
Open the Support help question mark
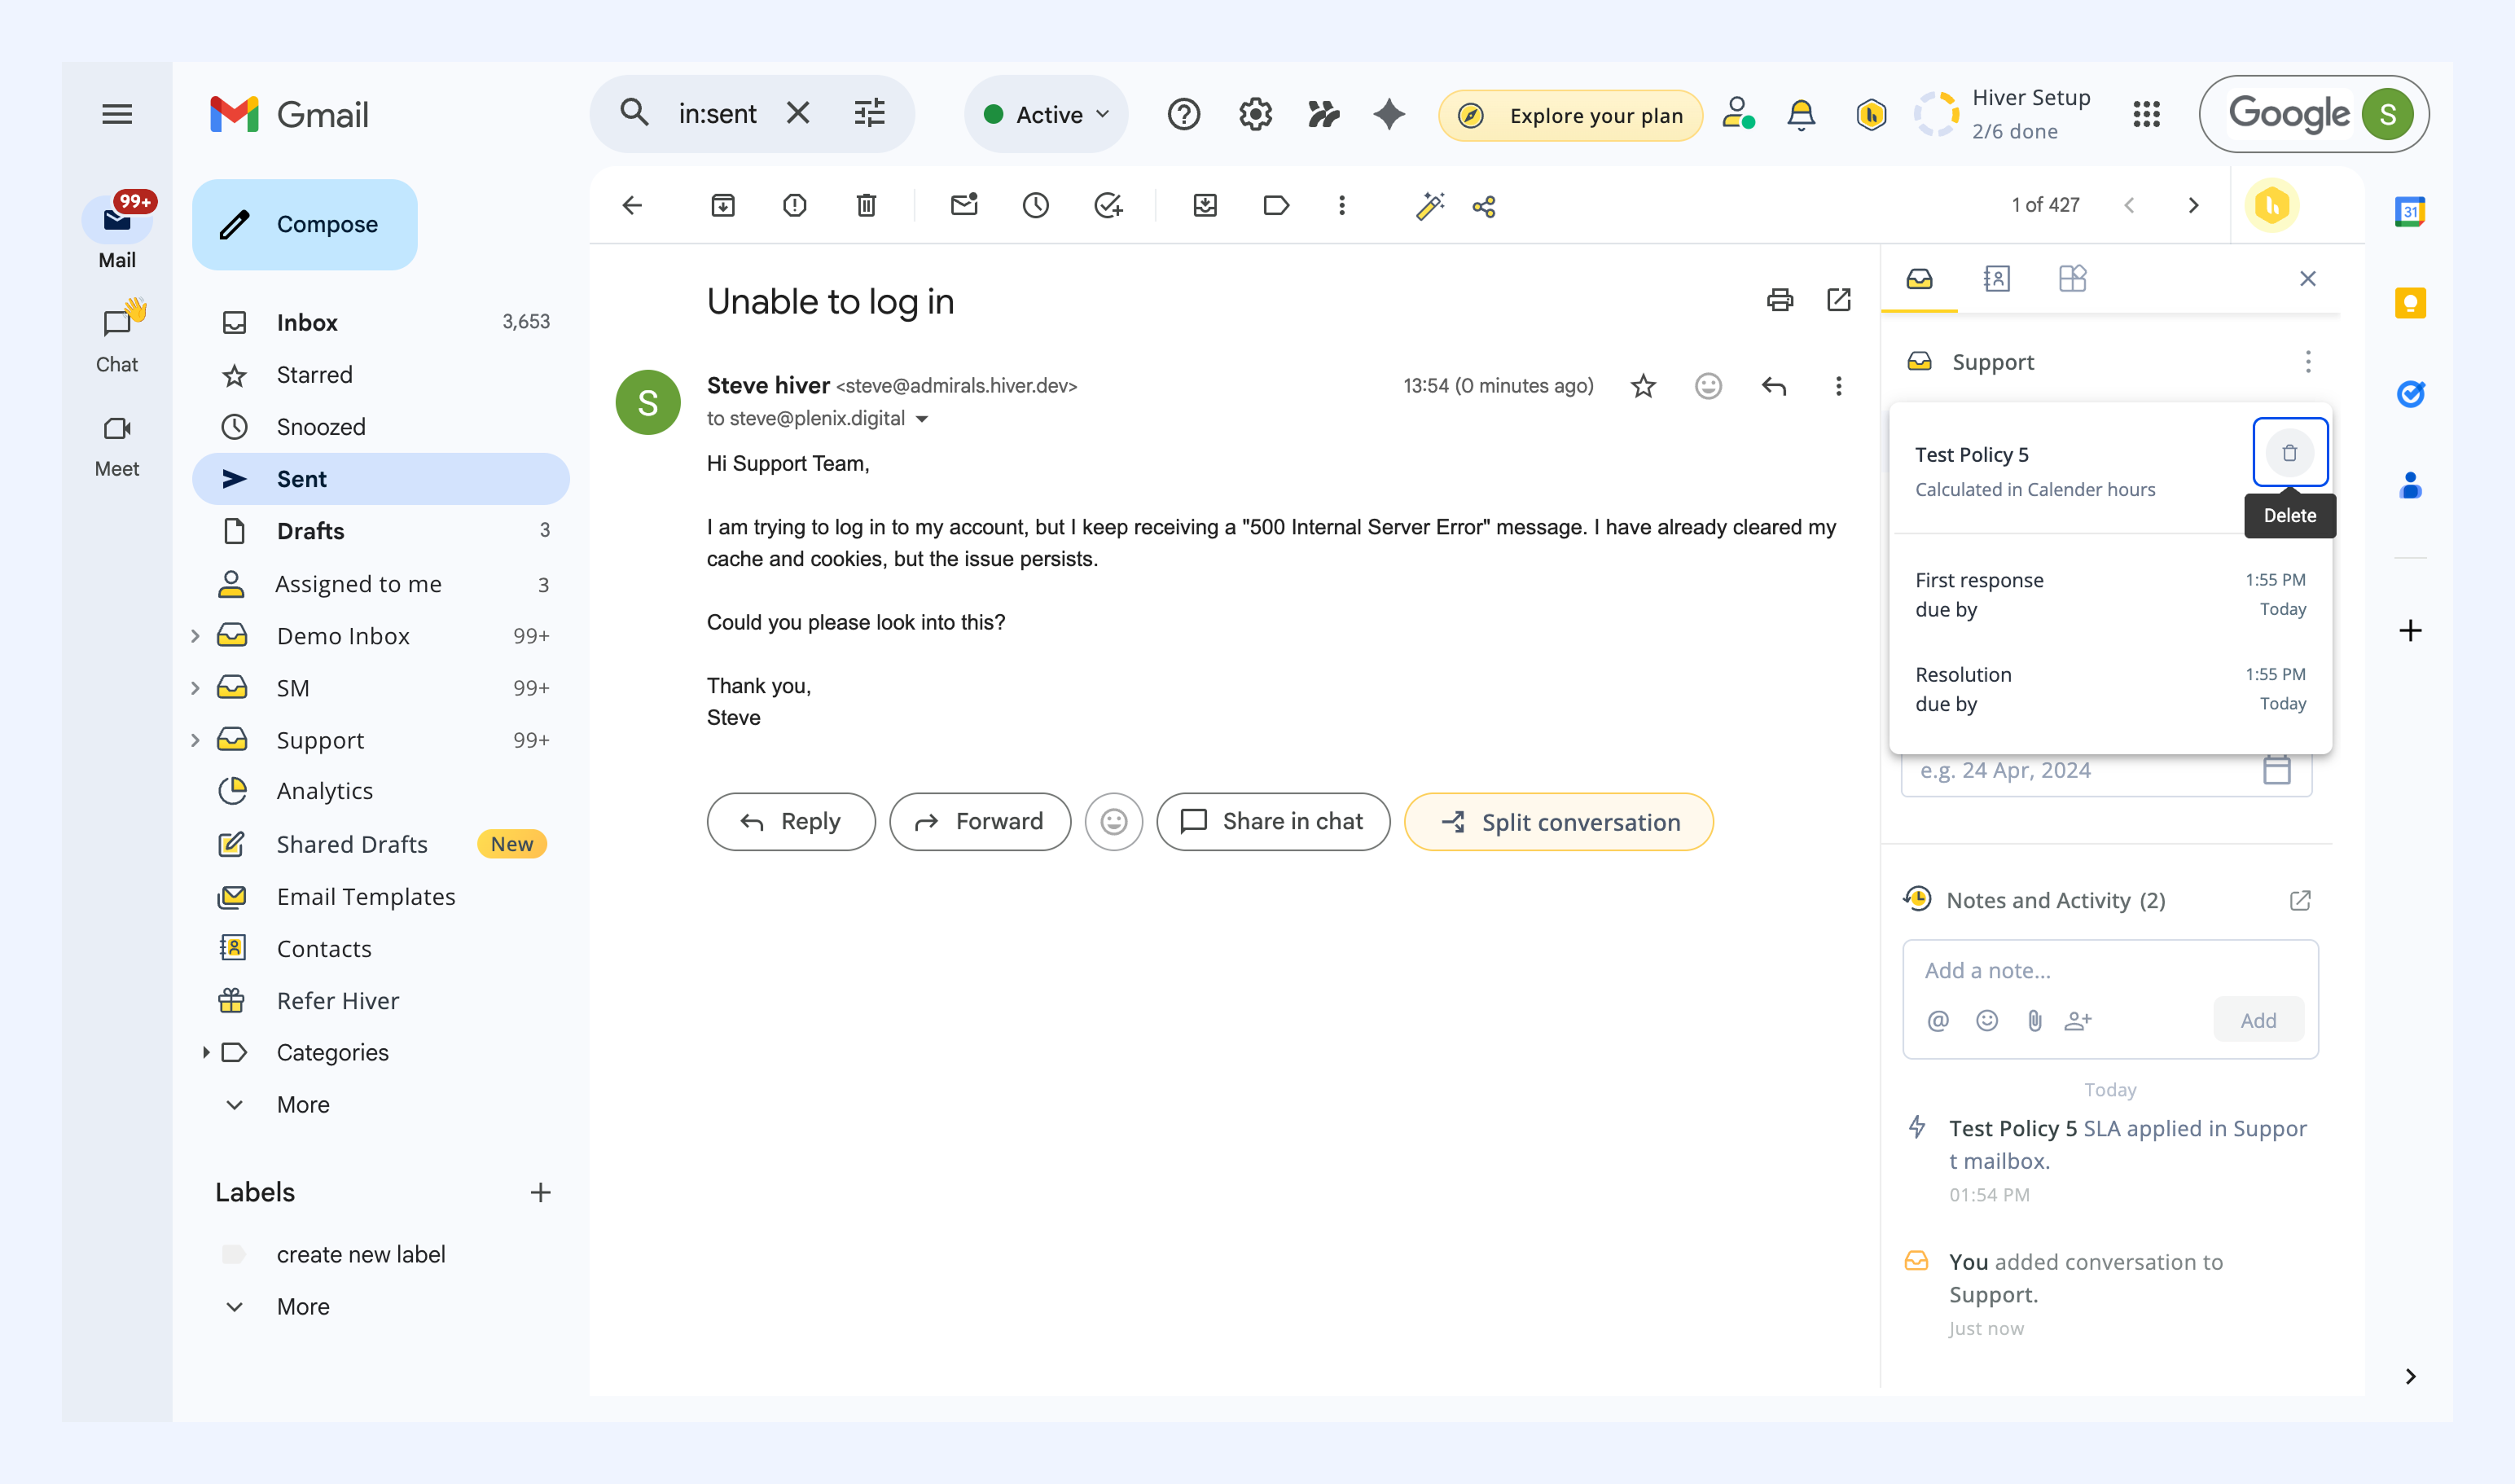(x=1183, y=114)
